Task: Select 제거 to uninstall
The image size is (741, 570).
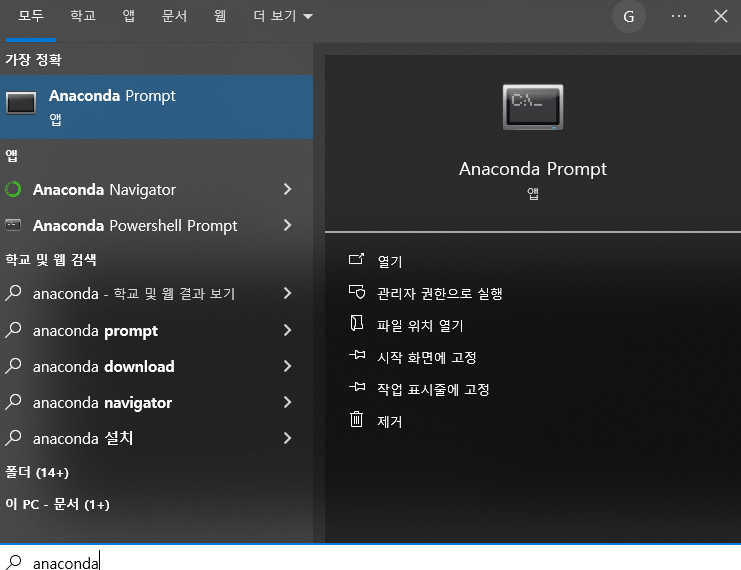Action: pos(390,421)
